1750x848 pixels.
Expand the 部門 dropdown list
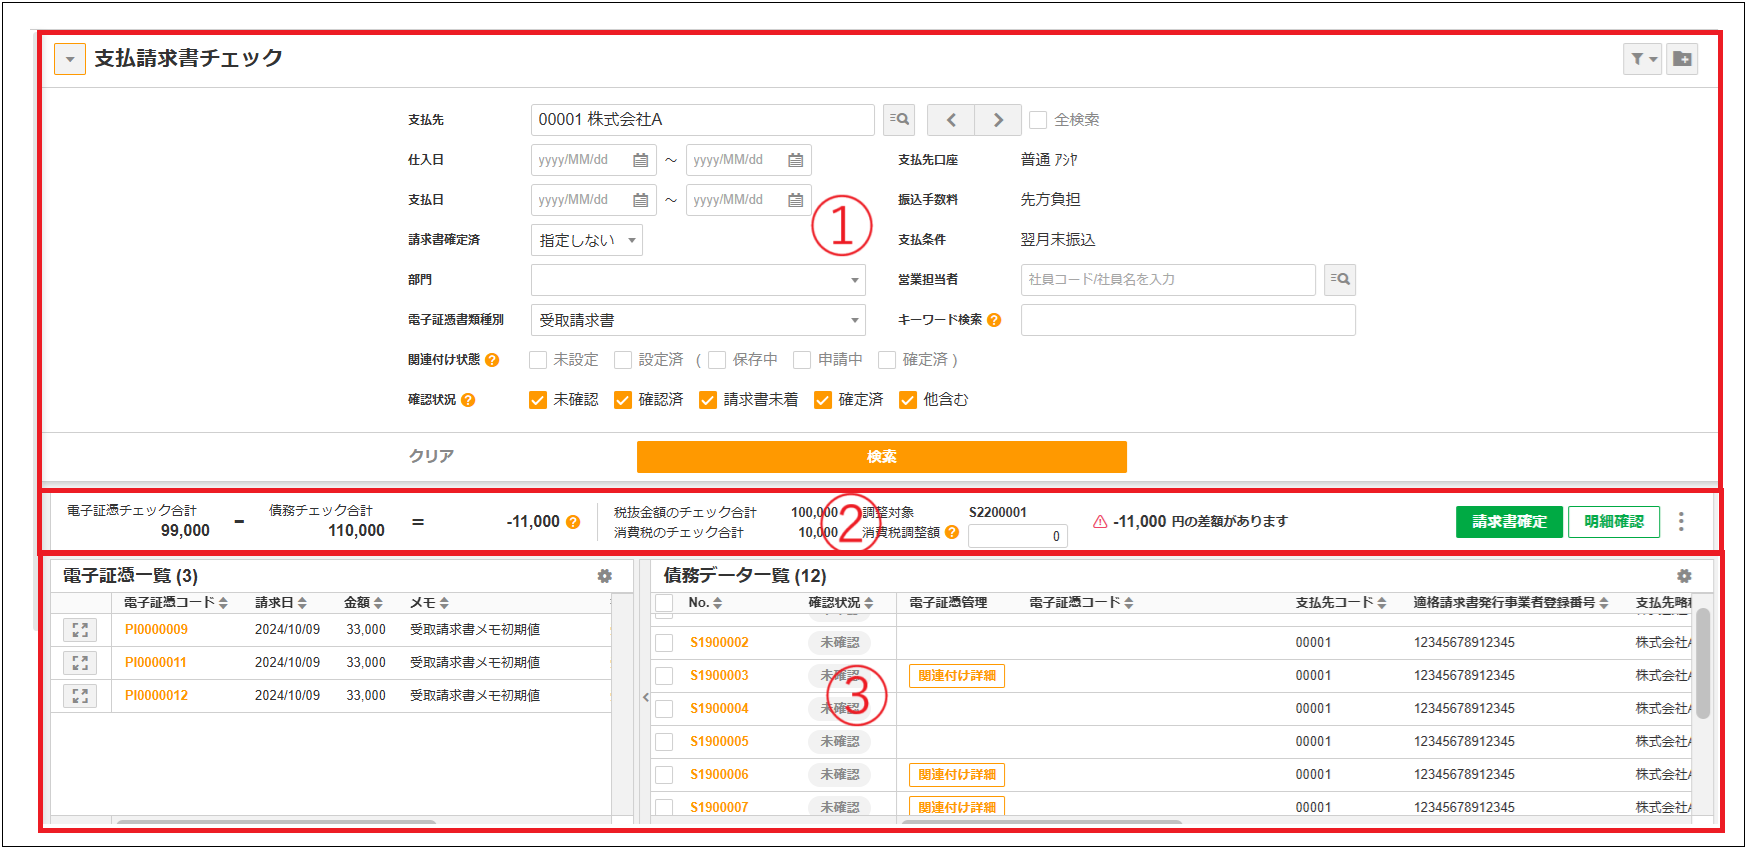pos(697,280)
